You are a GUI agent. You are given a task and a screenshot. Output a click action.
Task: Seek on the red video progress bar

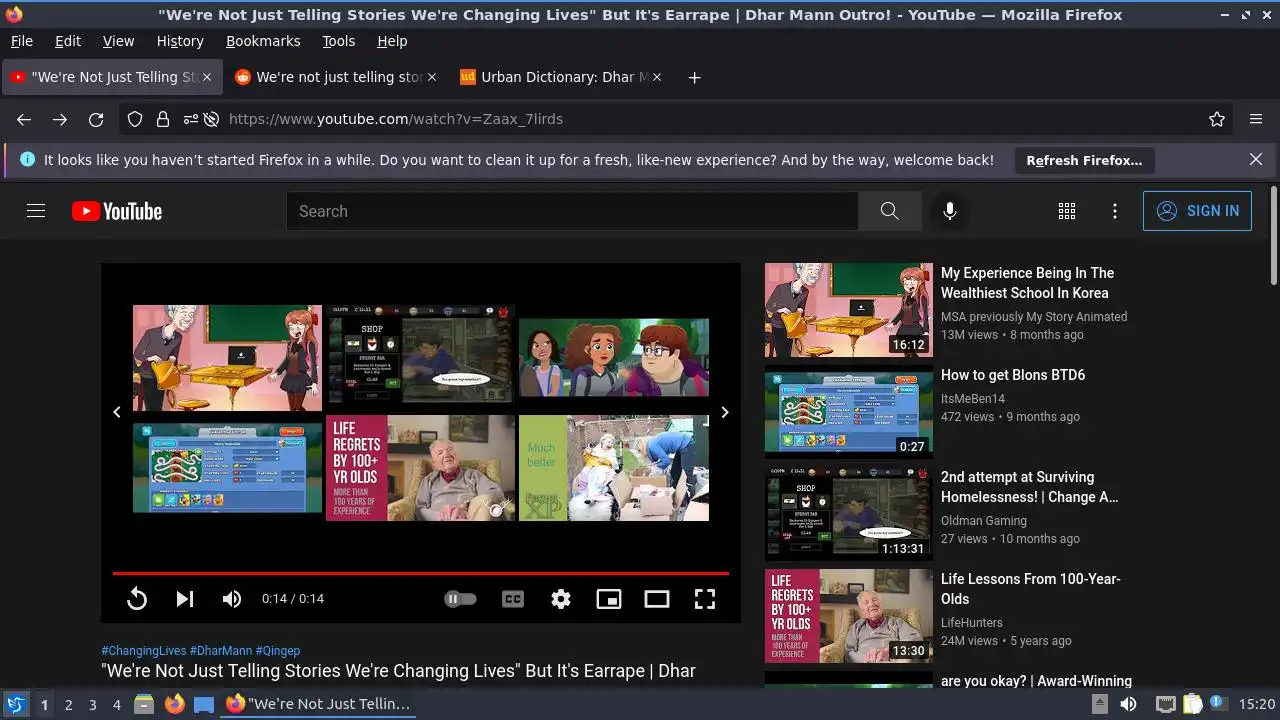(x=420, y=573)
